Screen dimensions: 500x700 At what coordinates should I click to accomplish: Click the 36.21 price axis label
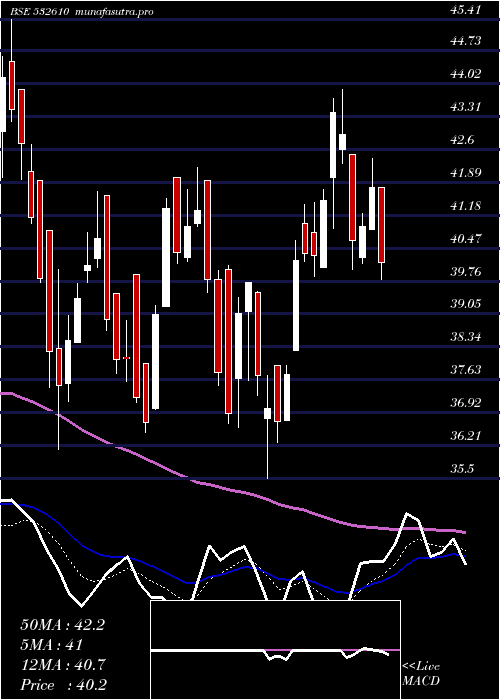[466, 436]
